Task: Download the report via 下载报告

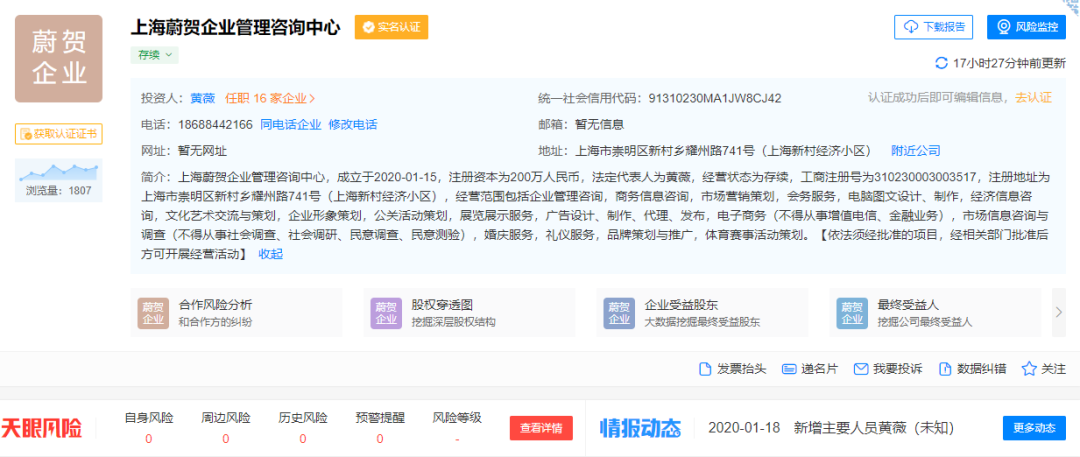Action: [933, 27]
